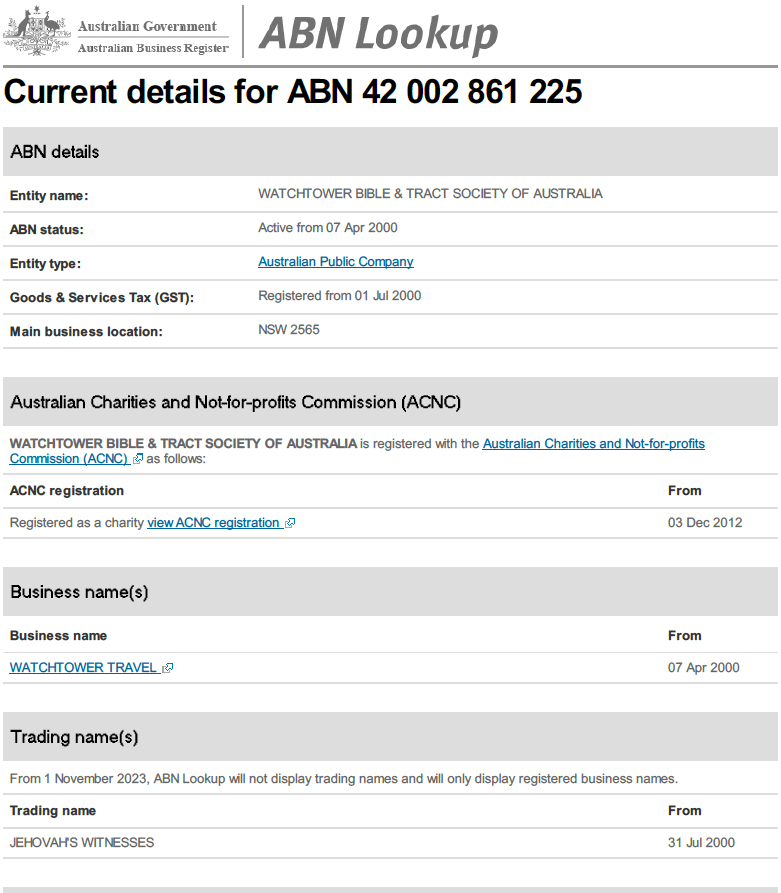Click the Australian Business Register header text
781x893 pixels.
tap(152, 48)
